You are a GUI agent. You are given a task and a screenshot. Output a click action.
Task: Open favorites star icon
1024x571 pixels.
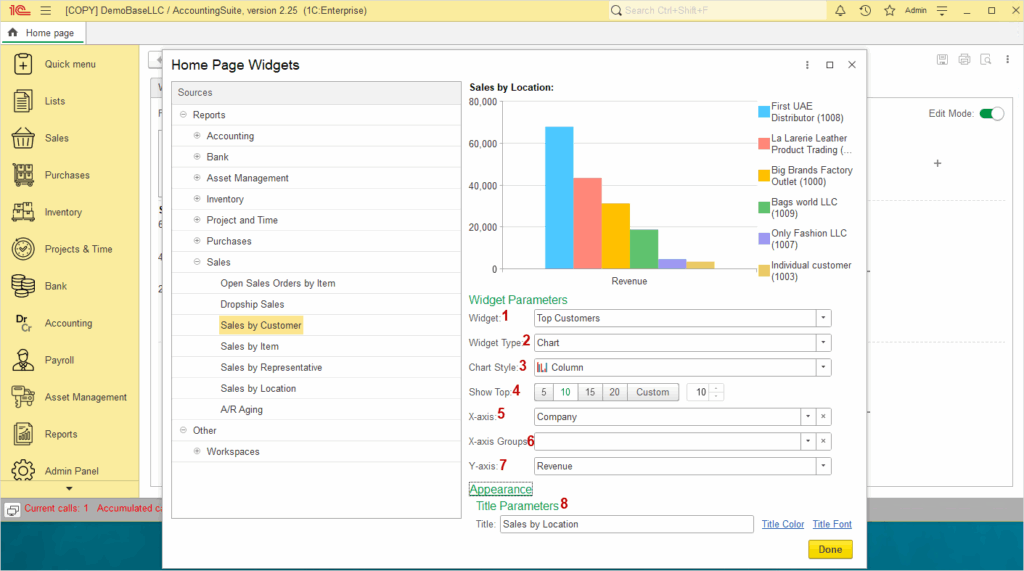pyautogui.click(x=889, y=10)
